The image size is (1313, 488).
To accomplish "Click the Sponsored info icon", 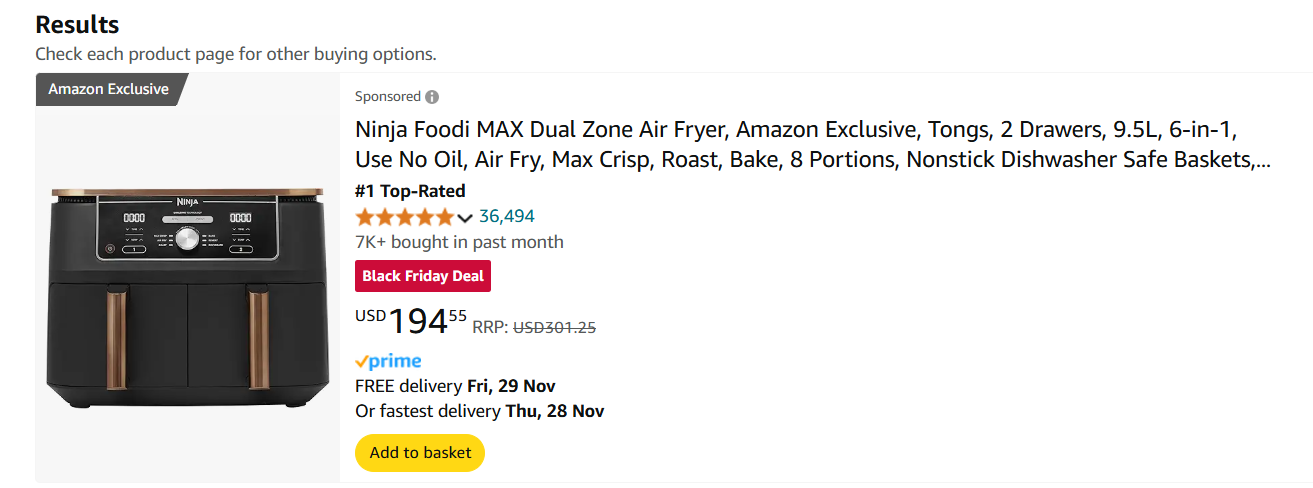I will [x=432, y=97].
